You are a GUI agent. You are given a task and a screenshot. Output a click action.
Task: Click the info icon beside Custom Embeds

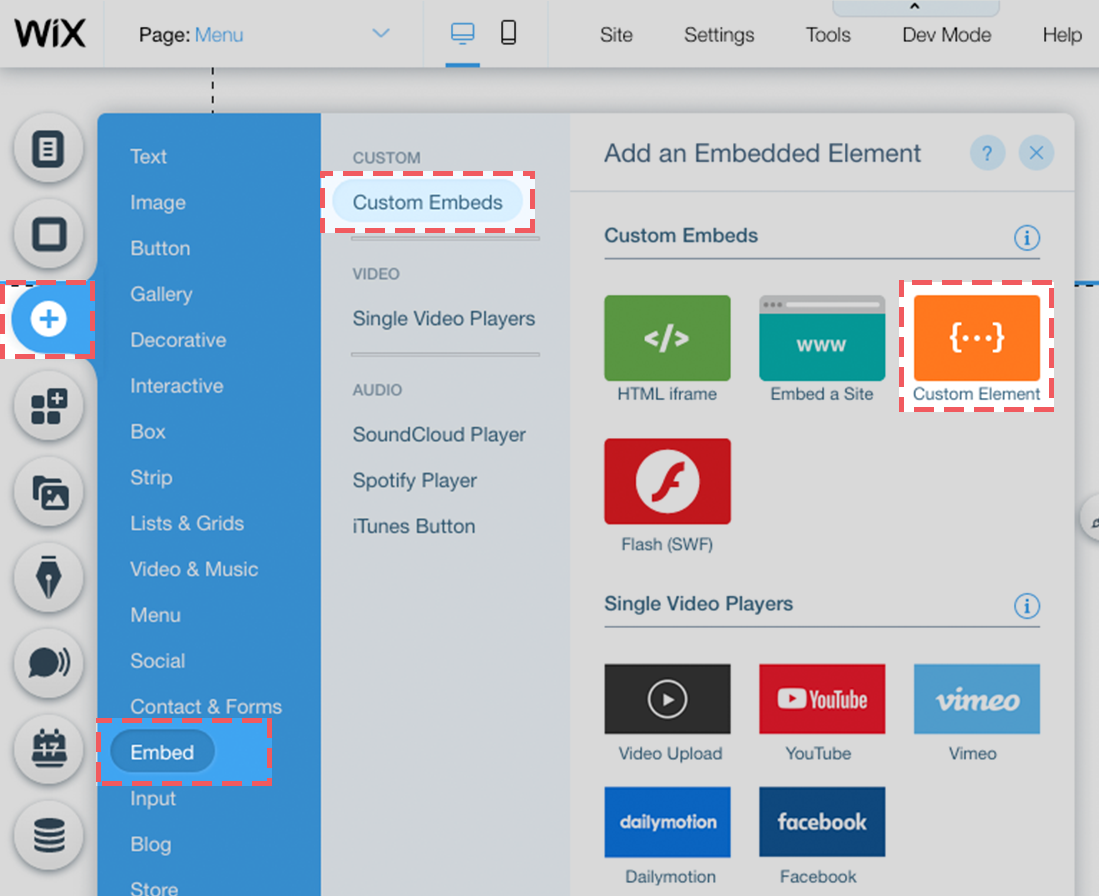click(1026, 238)
